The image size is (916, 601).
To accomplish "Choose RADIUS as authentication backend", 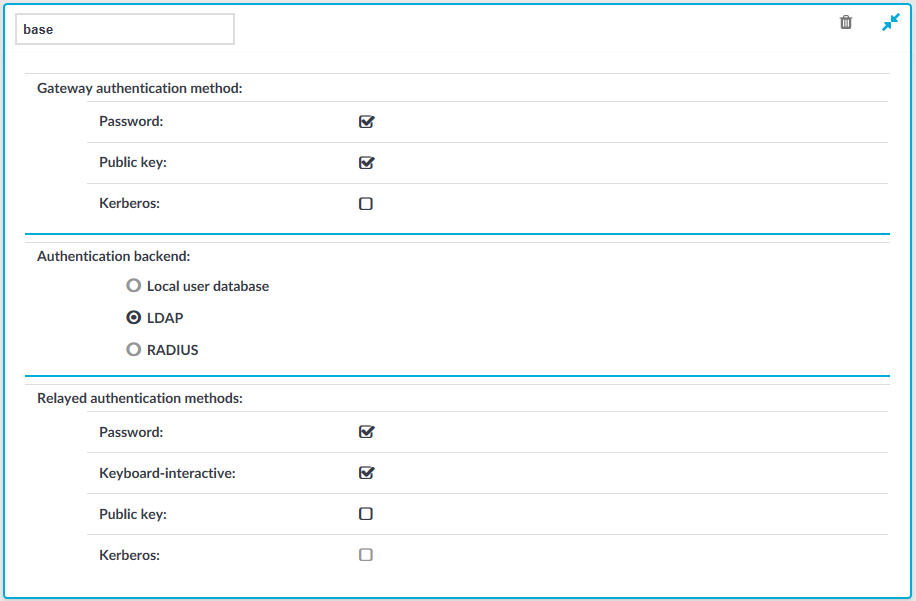I will (134, 349).
